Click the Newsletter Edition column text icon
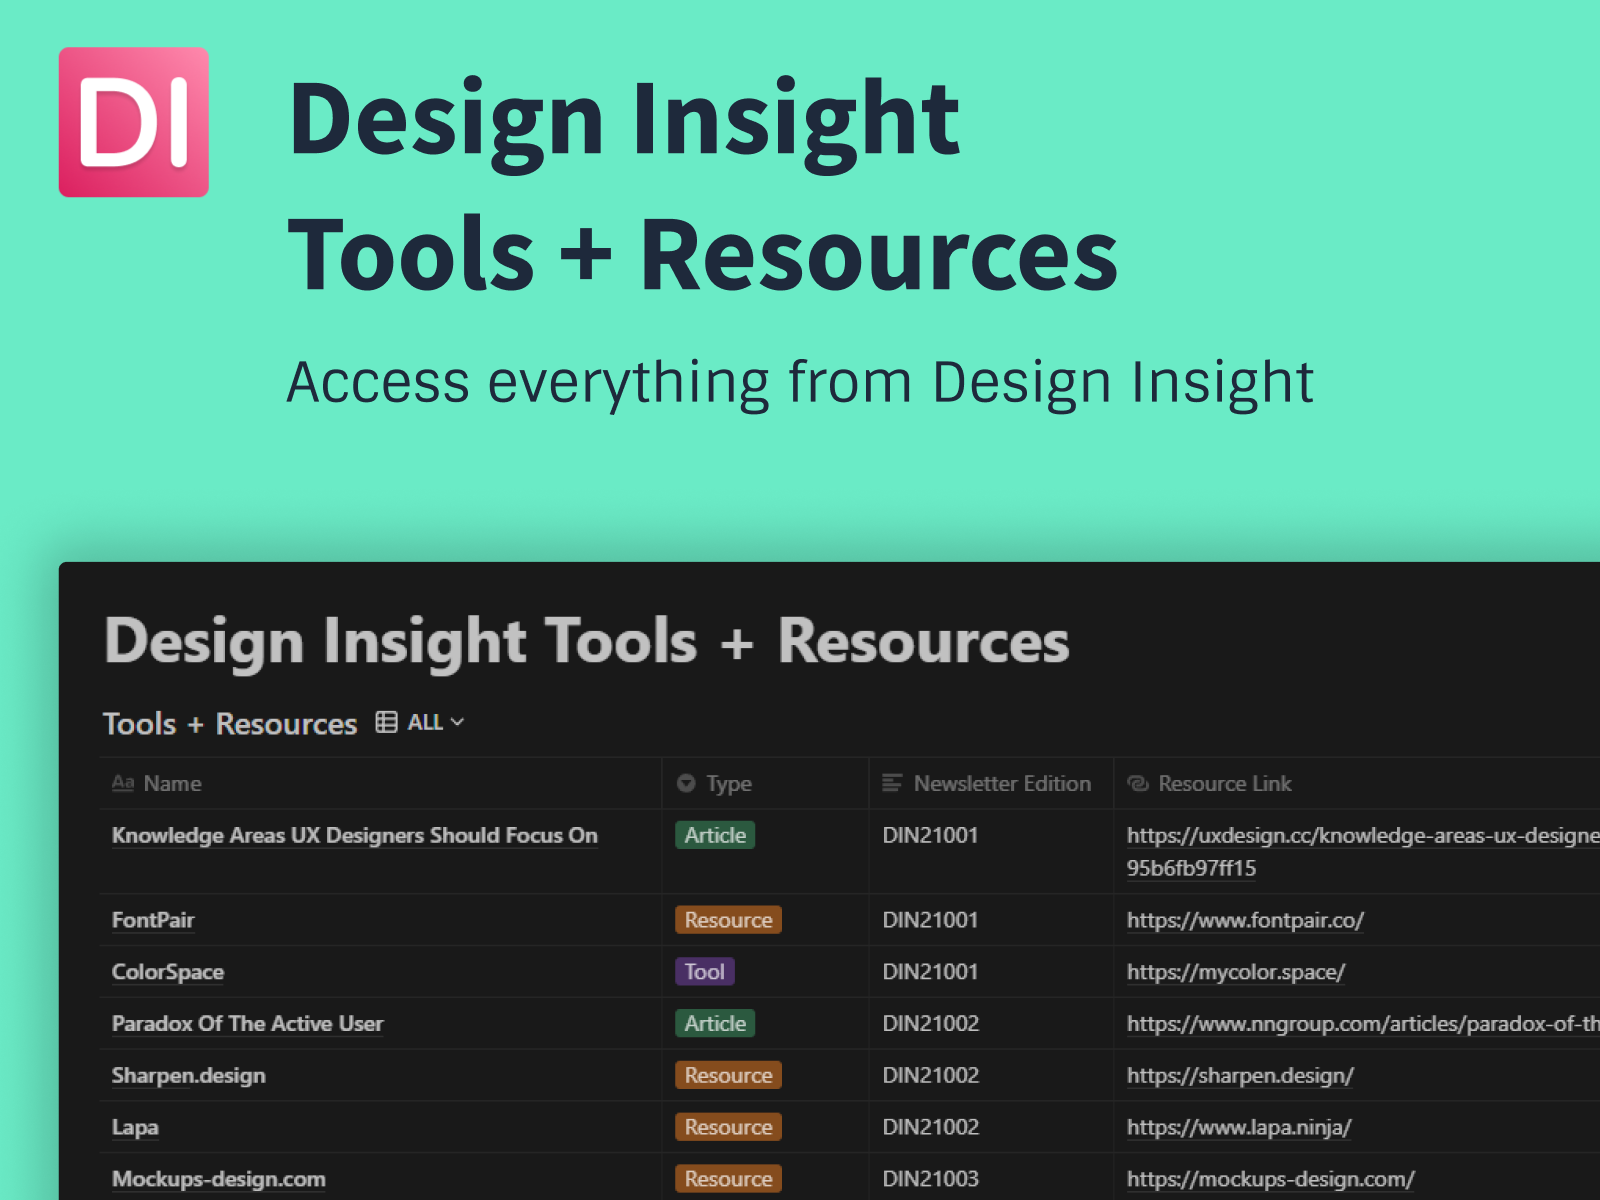Image resolution: width=1600 pixels, height=1200 pixels. tap(892, 783)
